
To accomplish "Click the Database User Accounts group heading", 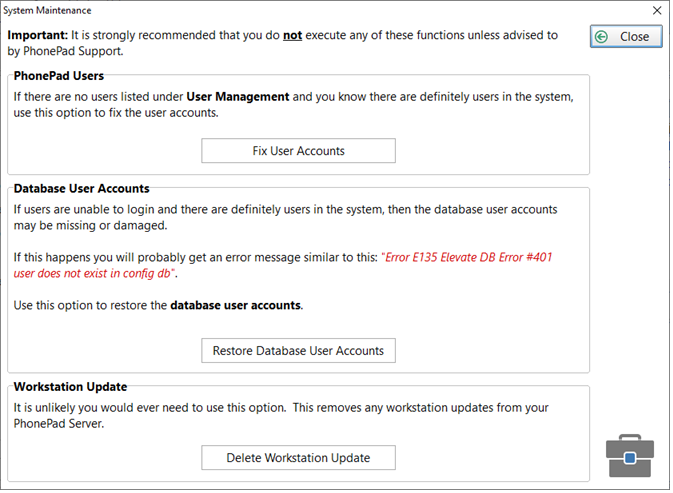I will click(82, 188).
